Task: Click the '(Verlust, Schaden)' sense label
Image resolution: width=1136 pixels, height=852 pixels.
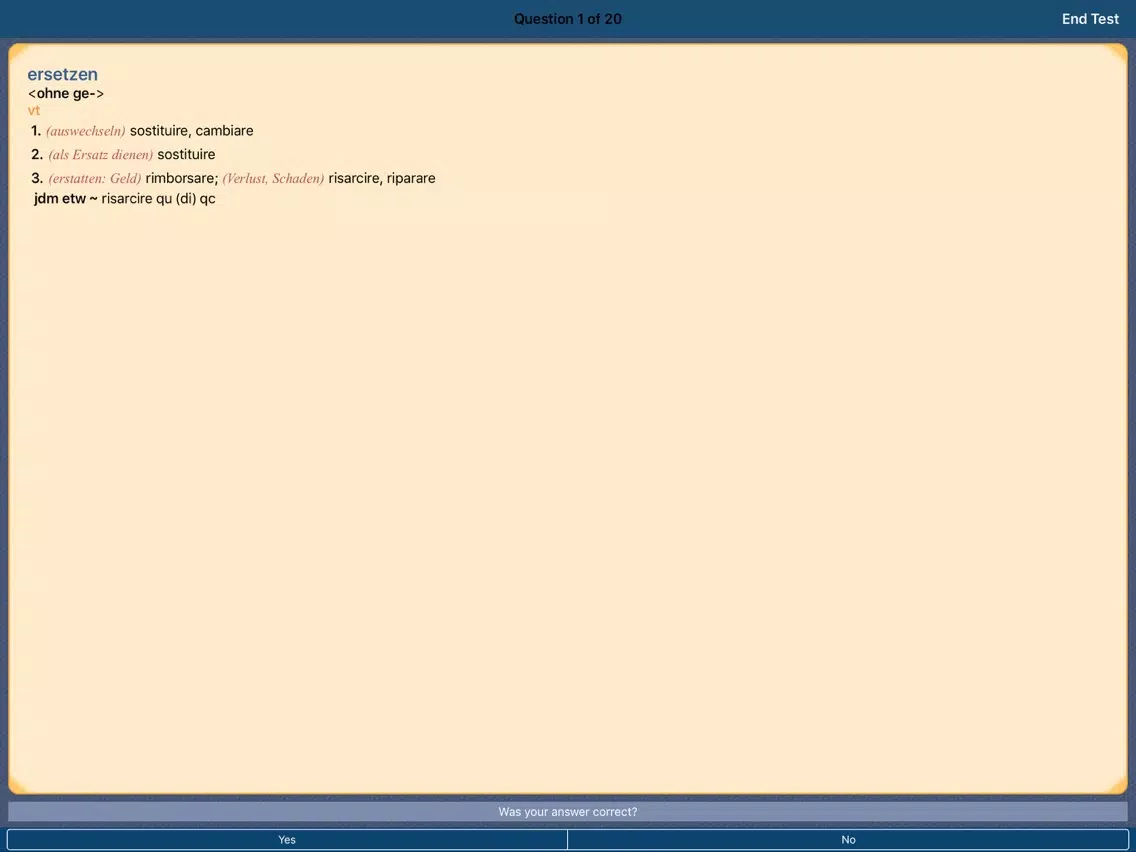Action: tap(273, 178)
